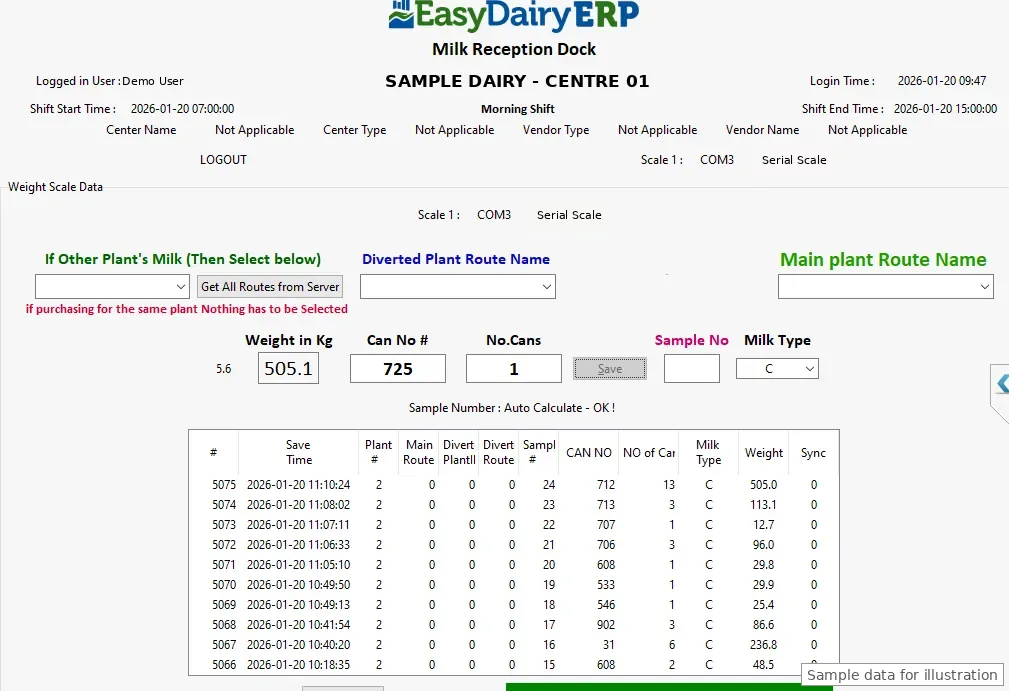Click the 5.6 reading beside Weight
Image resolution: width=1009 pixels, height=691 pixels.
223,369
